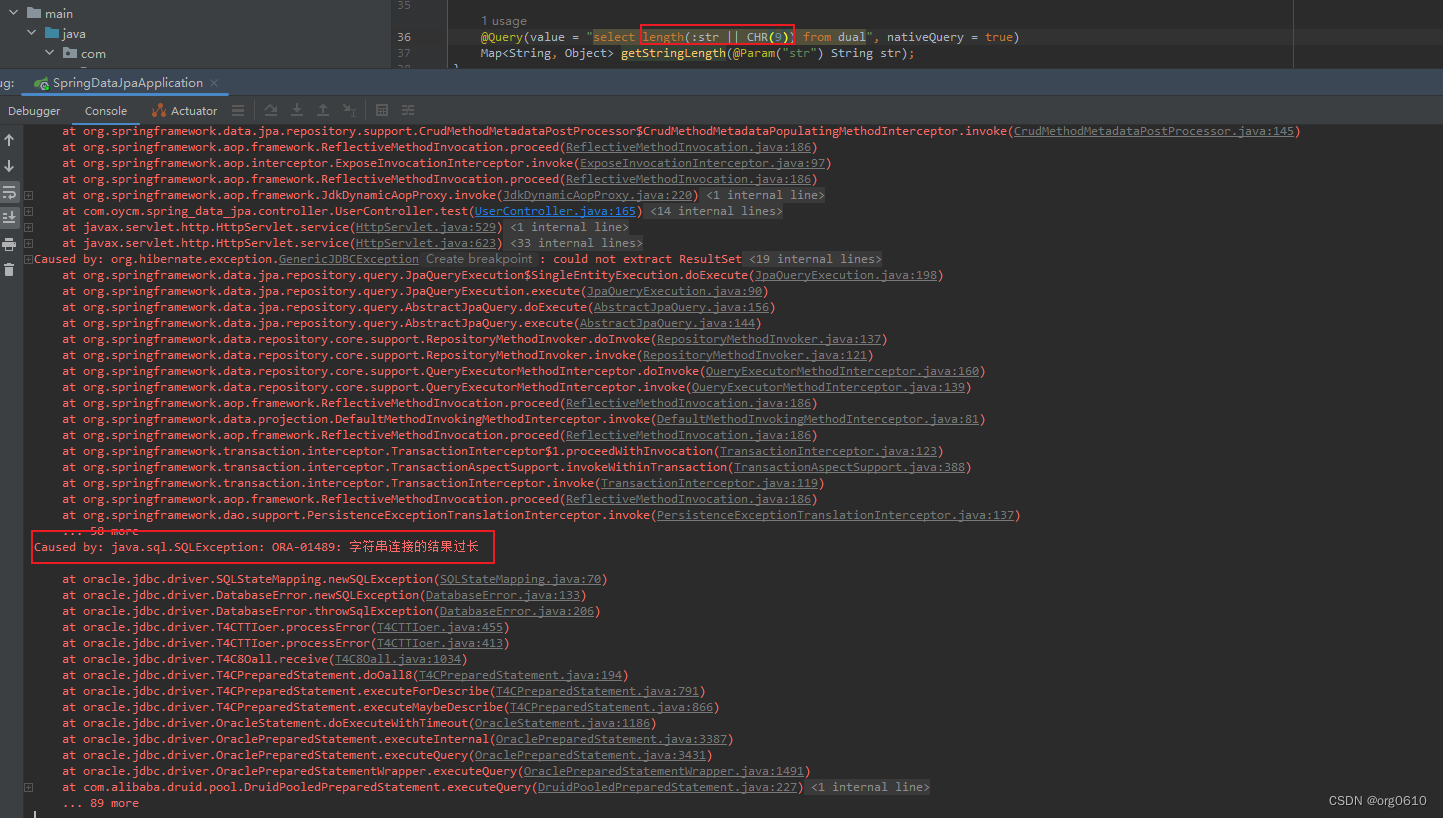Close the SpringDataJpaApplication debug tab
Screen dimensions: 1443x818
pos(215,83)
